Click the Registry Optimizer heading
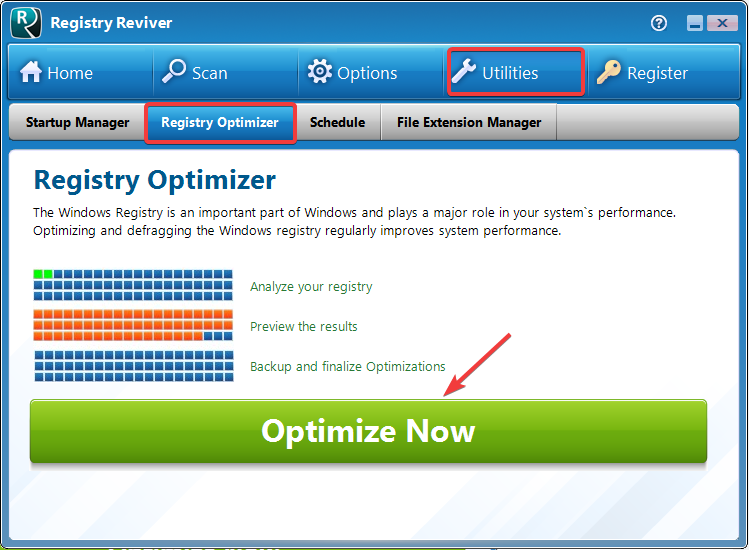The height and width of the screenshot is (550, 749). pos(155,180)
